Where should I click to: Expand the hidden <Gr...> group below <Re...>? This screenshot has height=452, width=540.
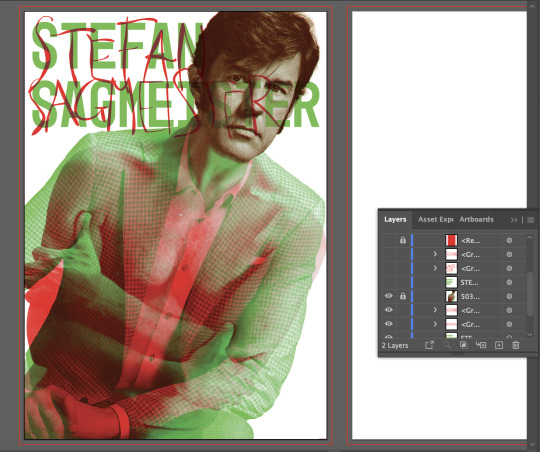pos(435,254)
